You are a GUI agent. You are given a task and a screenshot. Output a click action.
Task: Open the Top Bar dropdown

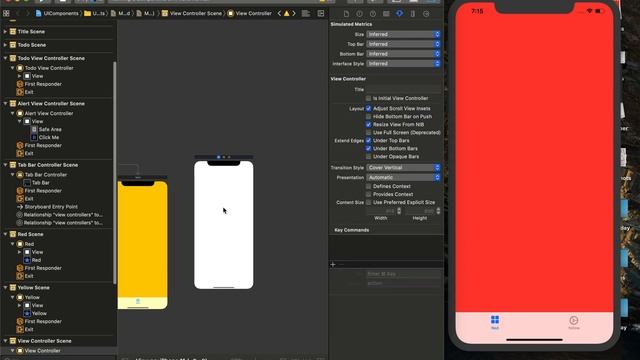[403, 44]
